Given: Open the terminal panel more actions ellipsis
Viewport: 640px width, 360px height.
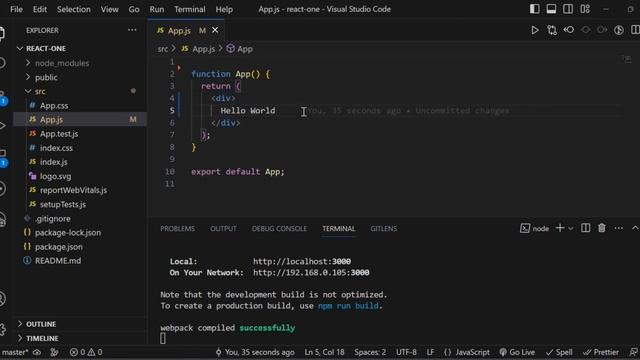Looking at the screenshot, I should (619, 228).
